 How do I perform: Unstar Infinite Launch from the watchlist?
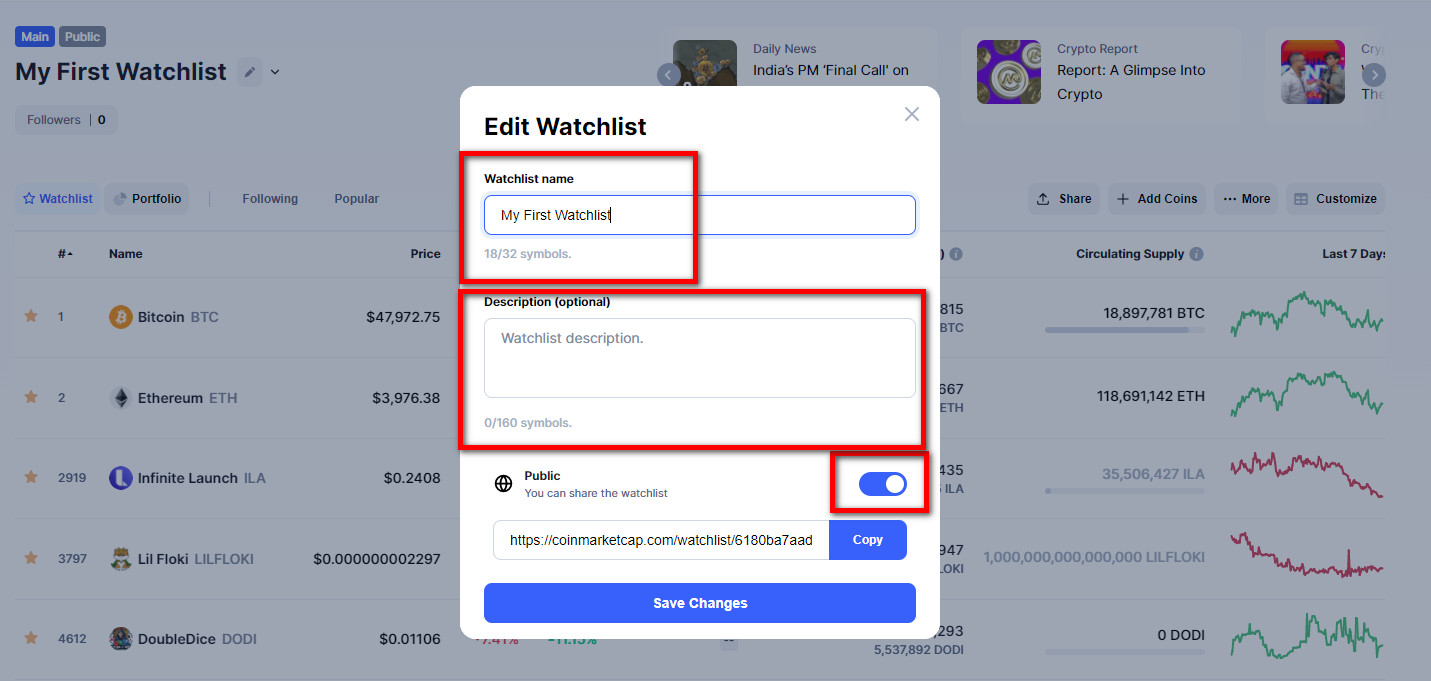[x=31, y=477]
